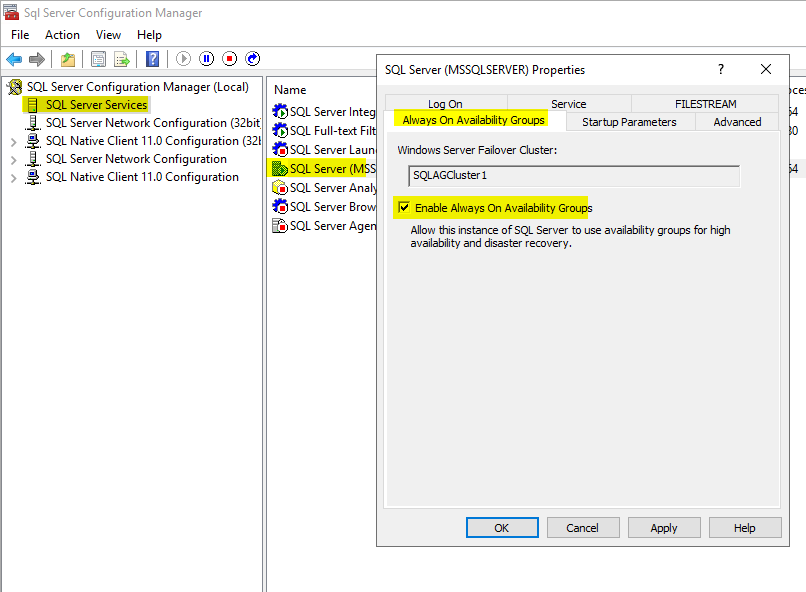Viewport: 806px width, 592px height.
Task: Click SQL Full-text Filter Daemon row icon
Action: [280, 131]
